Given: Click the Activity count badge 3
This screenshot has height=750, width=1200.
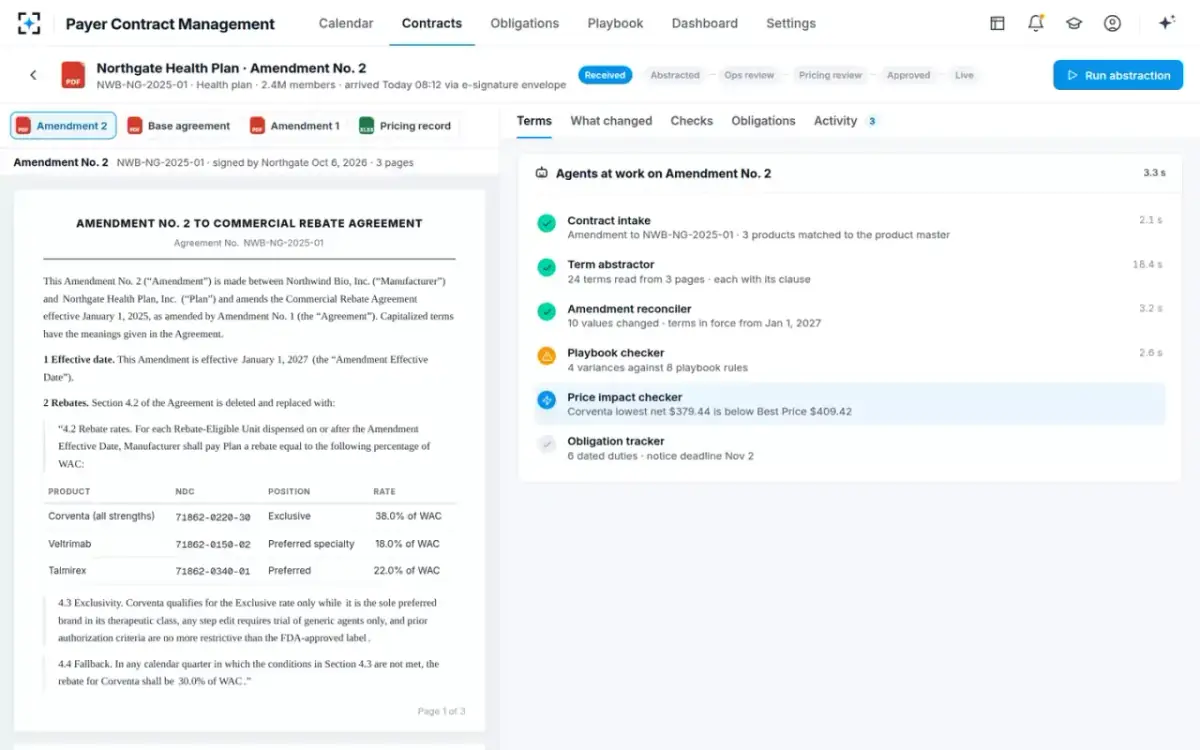Looking at the screenshot, I should (872, 121).
